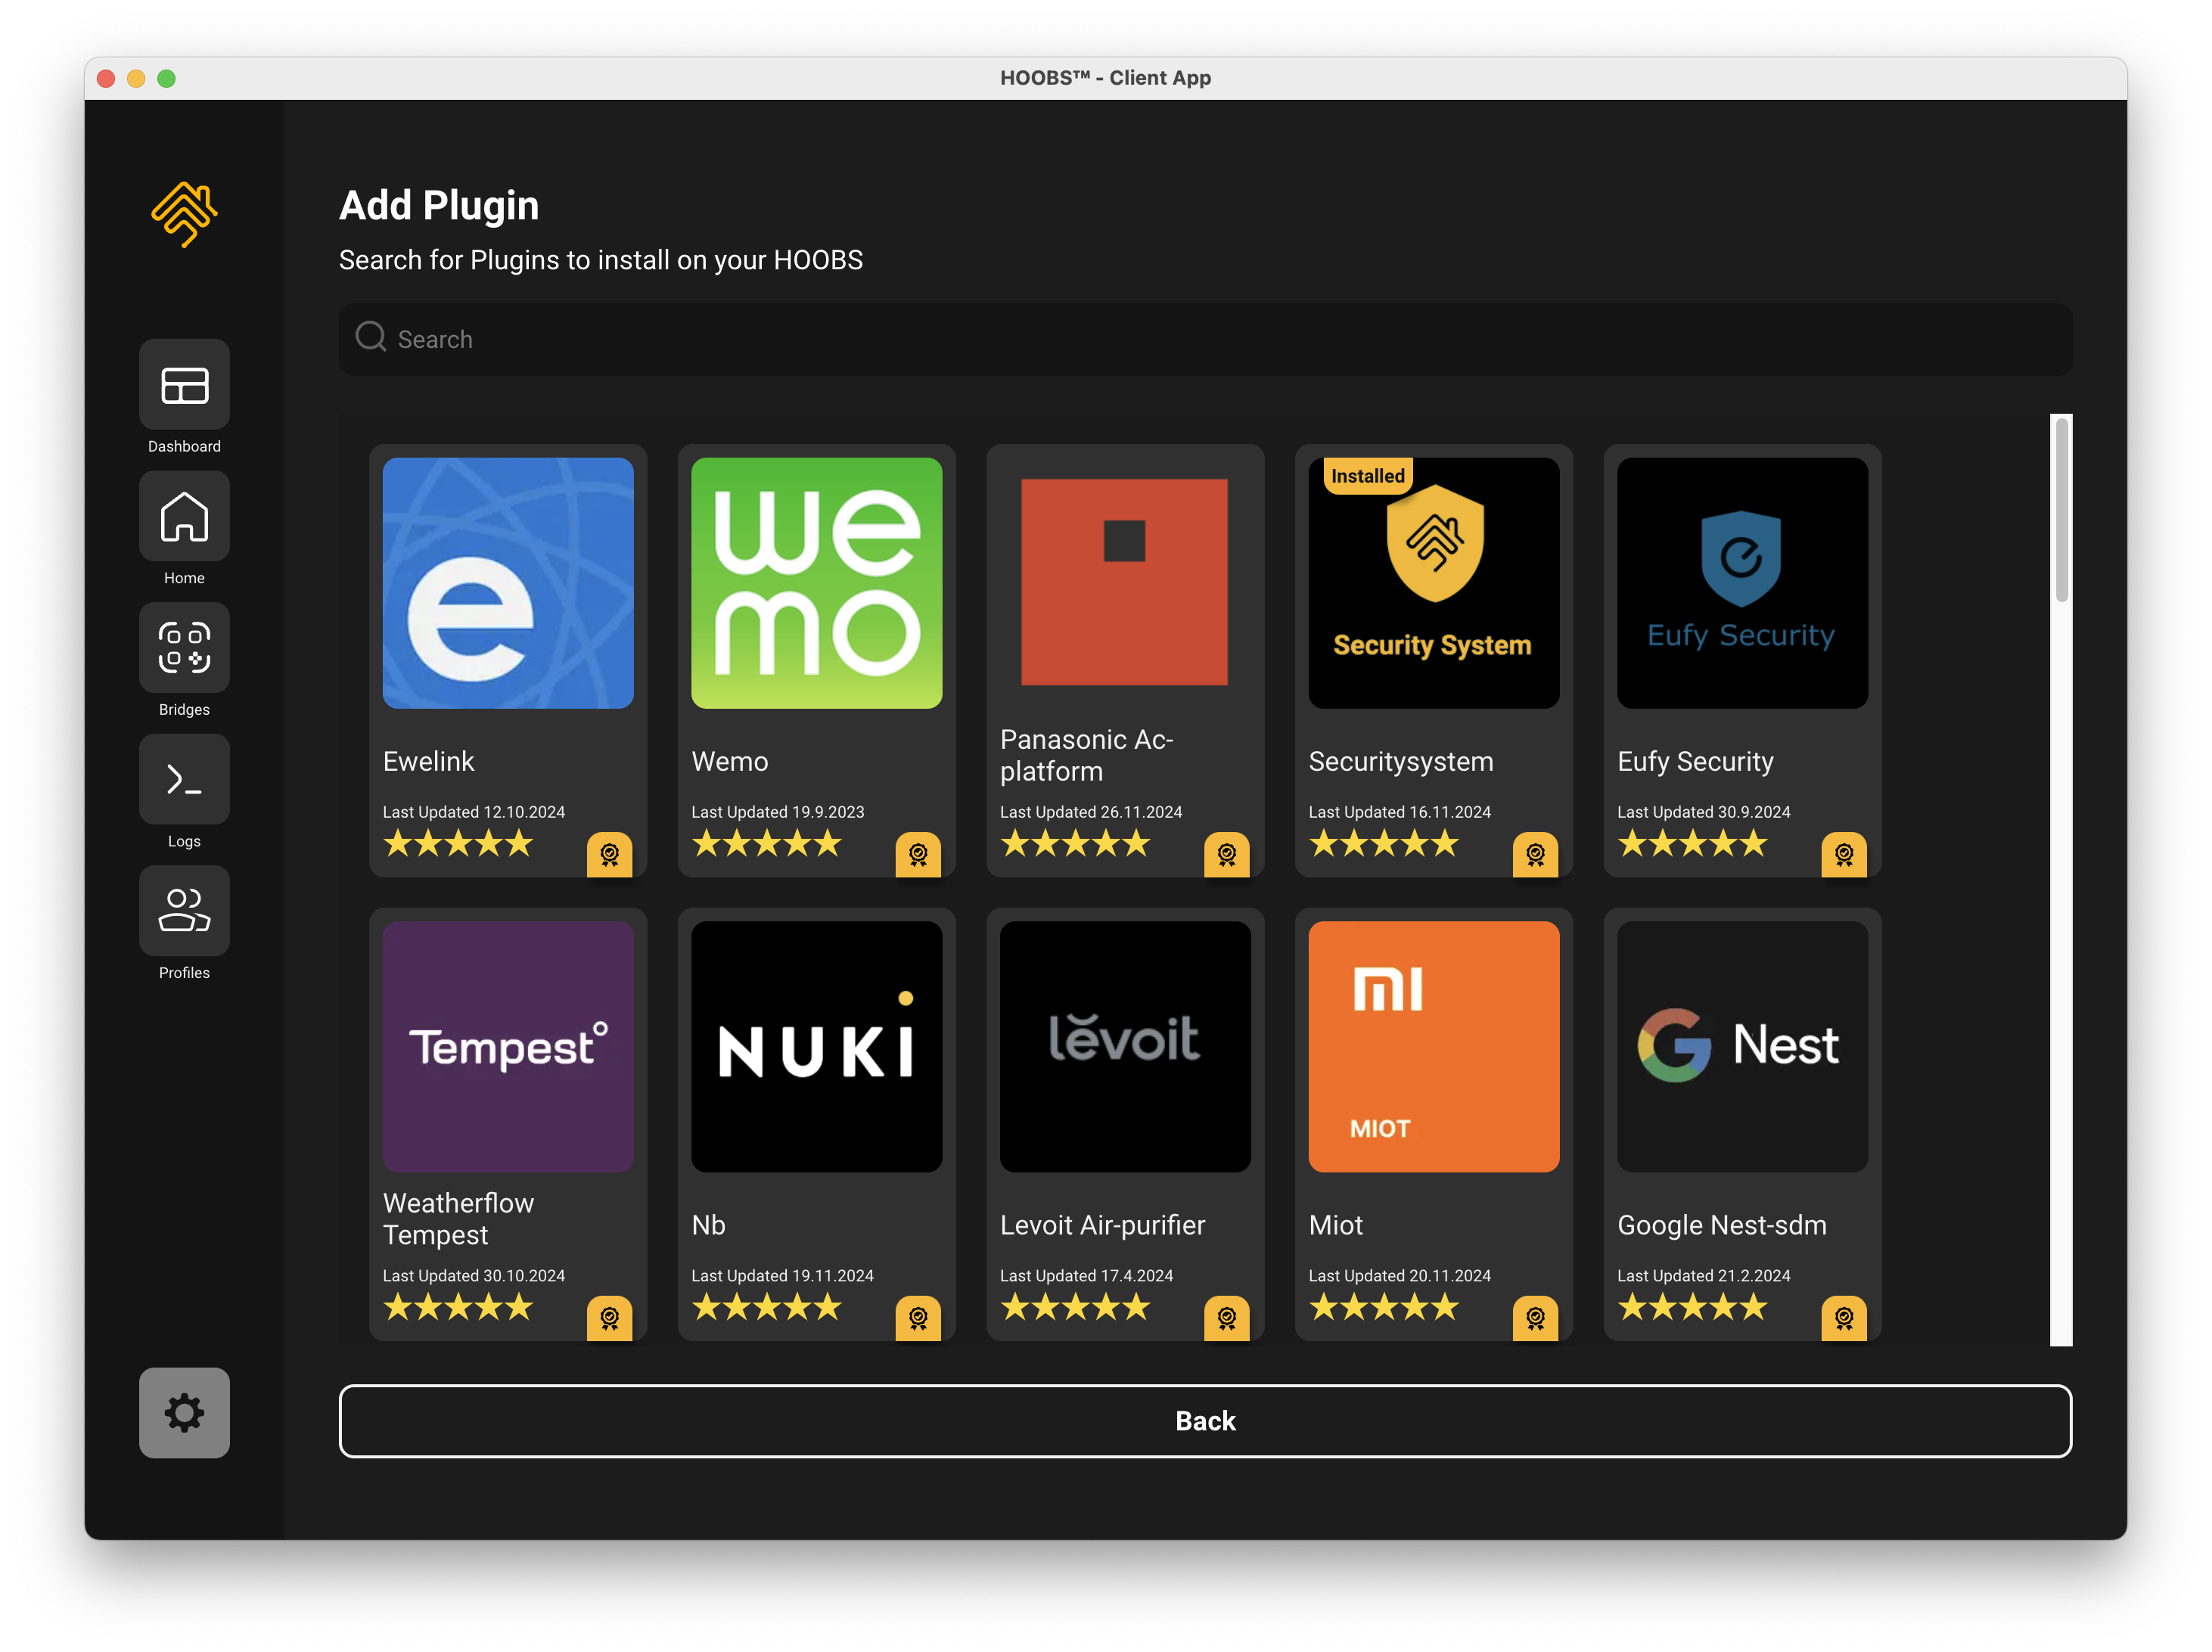Open the Tempest plugin image

point(508,1047)
